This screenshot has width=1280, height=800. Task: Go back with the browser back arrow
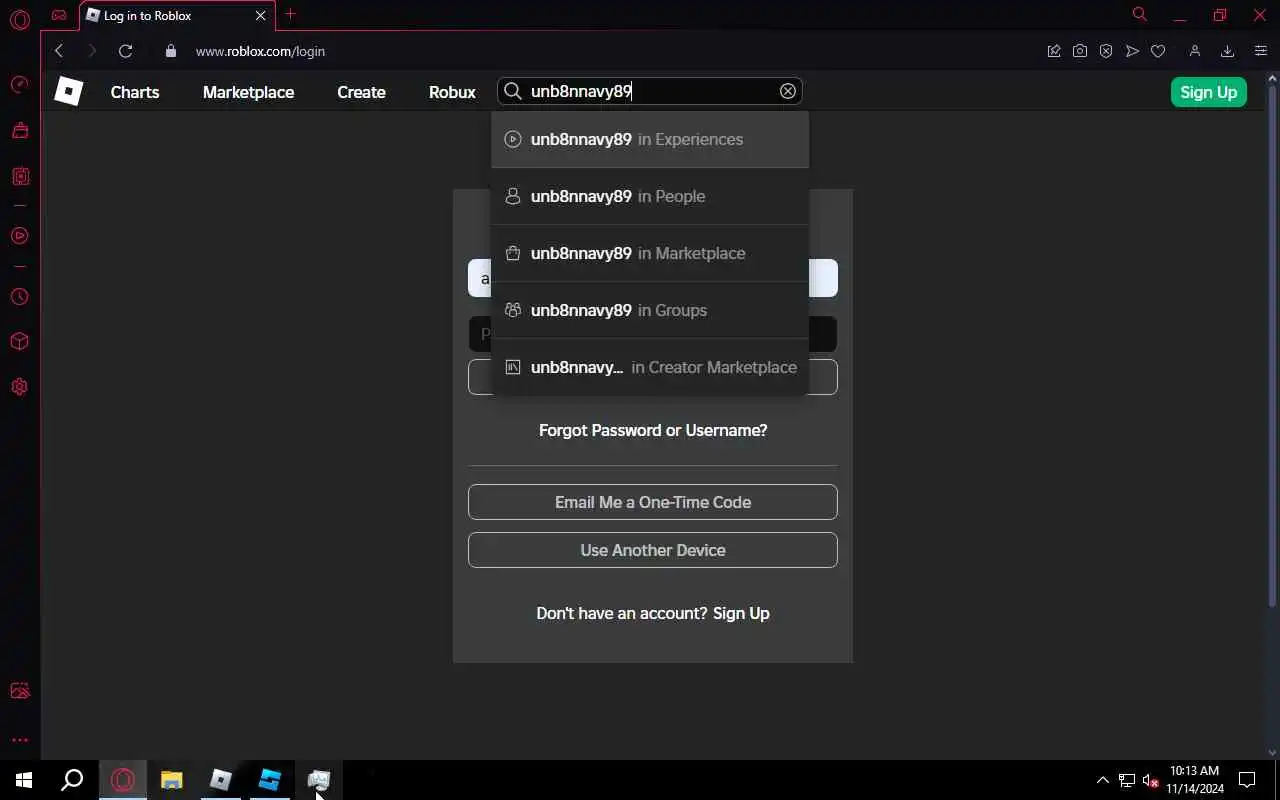59,51
